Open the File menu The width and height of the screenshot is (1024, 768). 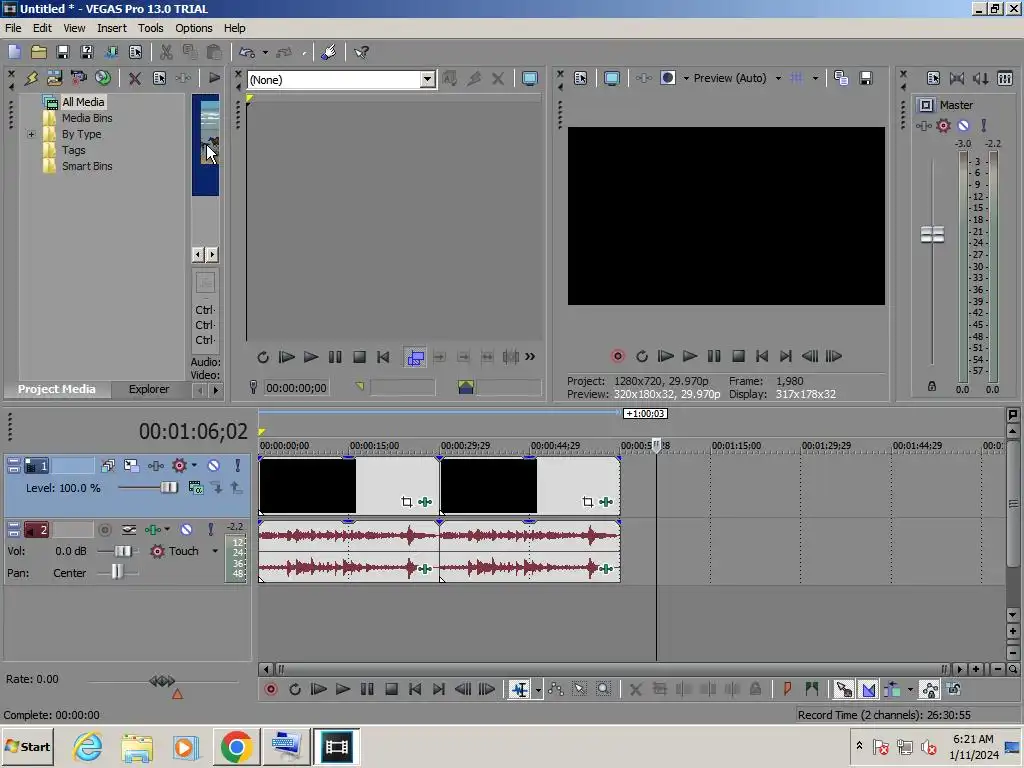tap(13, 28)
